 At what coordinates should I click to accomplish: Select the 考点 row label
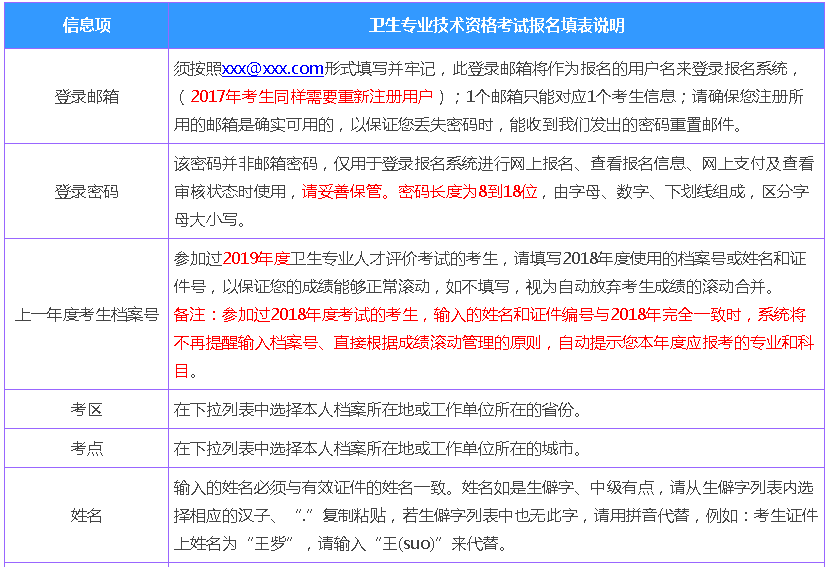click(87, 449)
